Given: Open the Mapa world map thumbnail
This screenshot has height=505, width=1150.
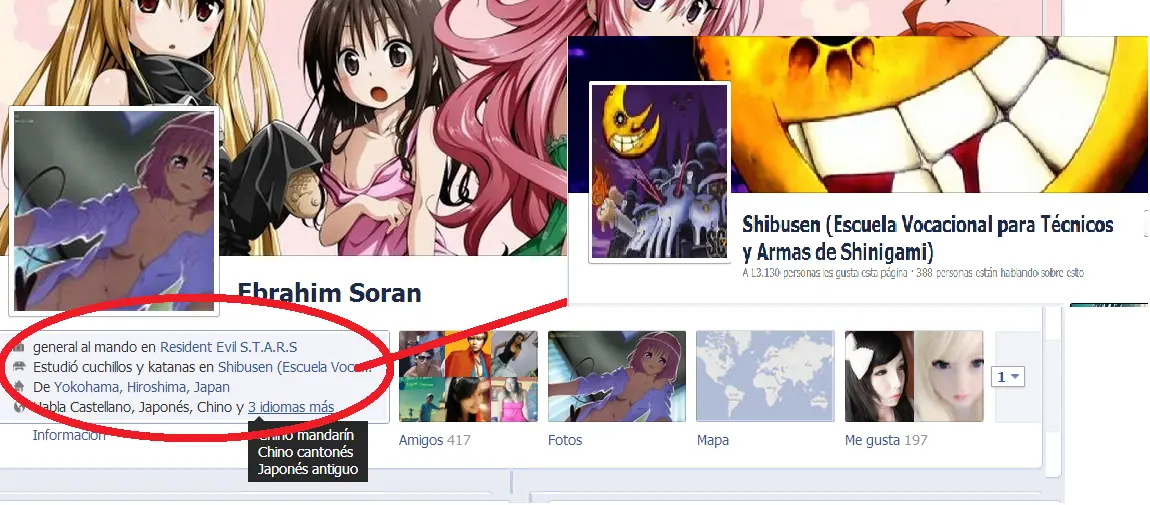Looking at the screenshot, I should click(x=765, y=377).
